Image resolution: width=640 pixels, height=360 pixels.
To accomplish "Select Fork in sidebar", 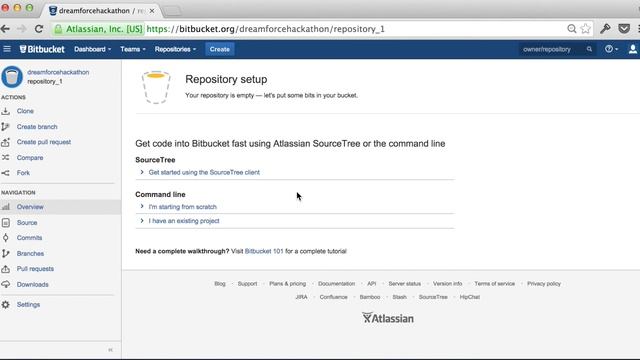I will pos(23,173).
